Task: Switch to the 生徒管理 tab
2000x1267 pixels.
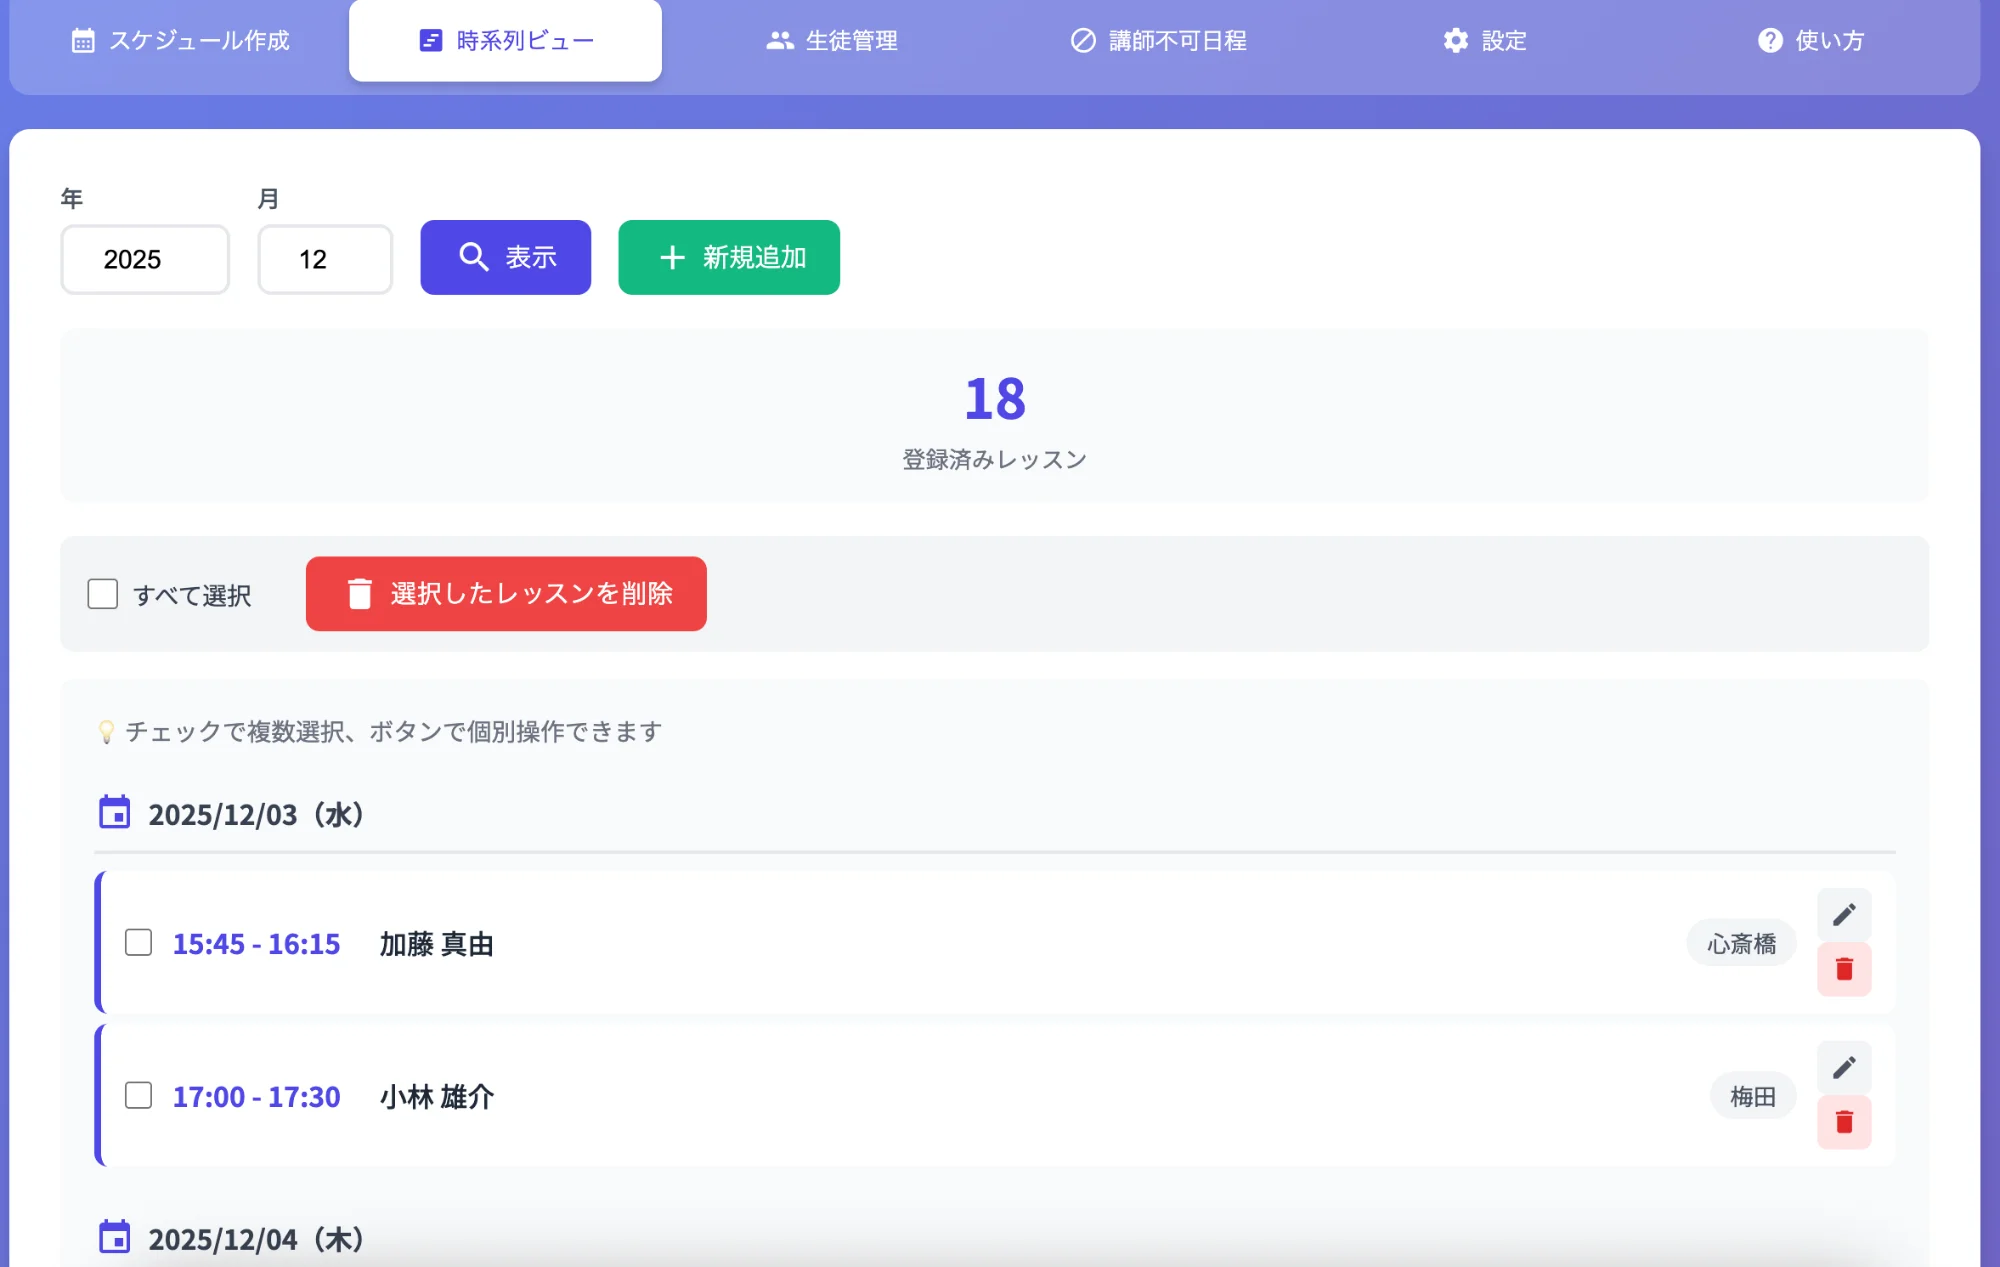Action: point(832,40)
